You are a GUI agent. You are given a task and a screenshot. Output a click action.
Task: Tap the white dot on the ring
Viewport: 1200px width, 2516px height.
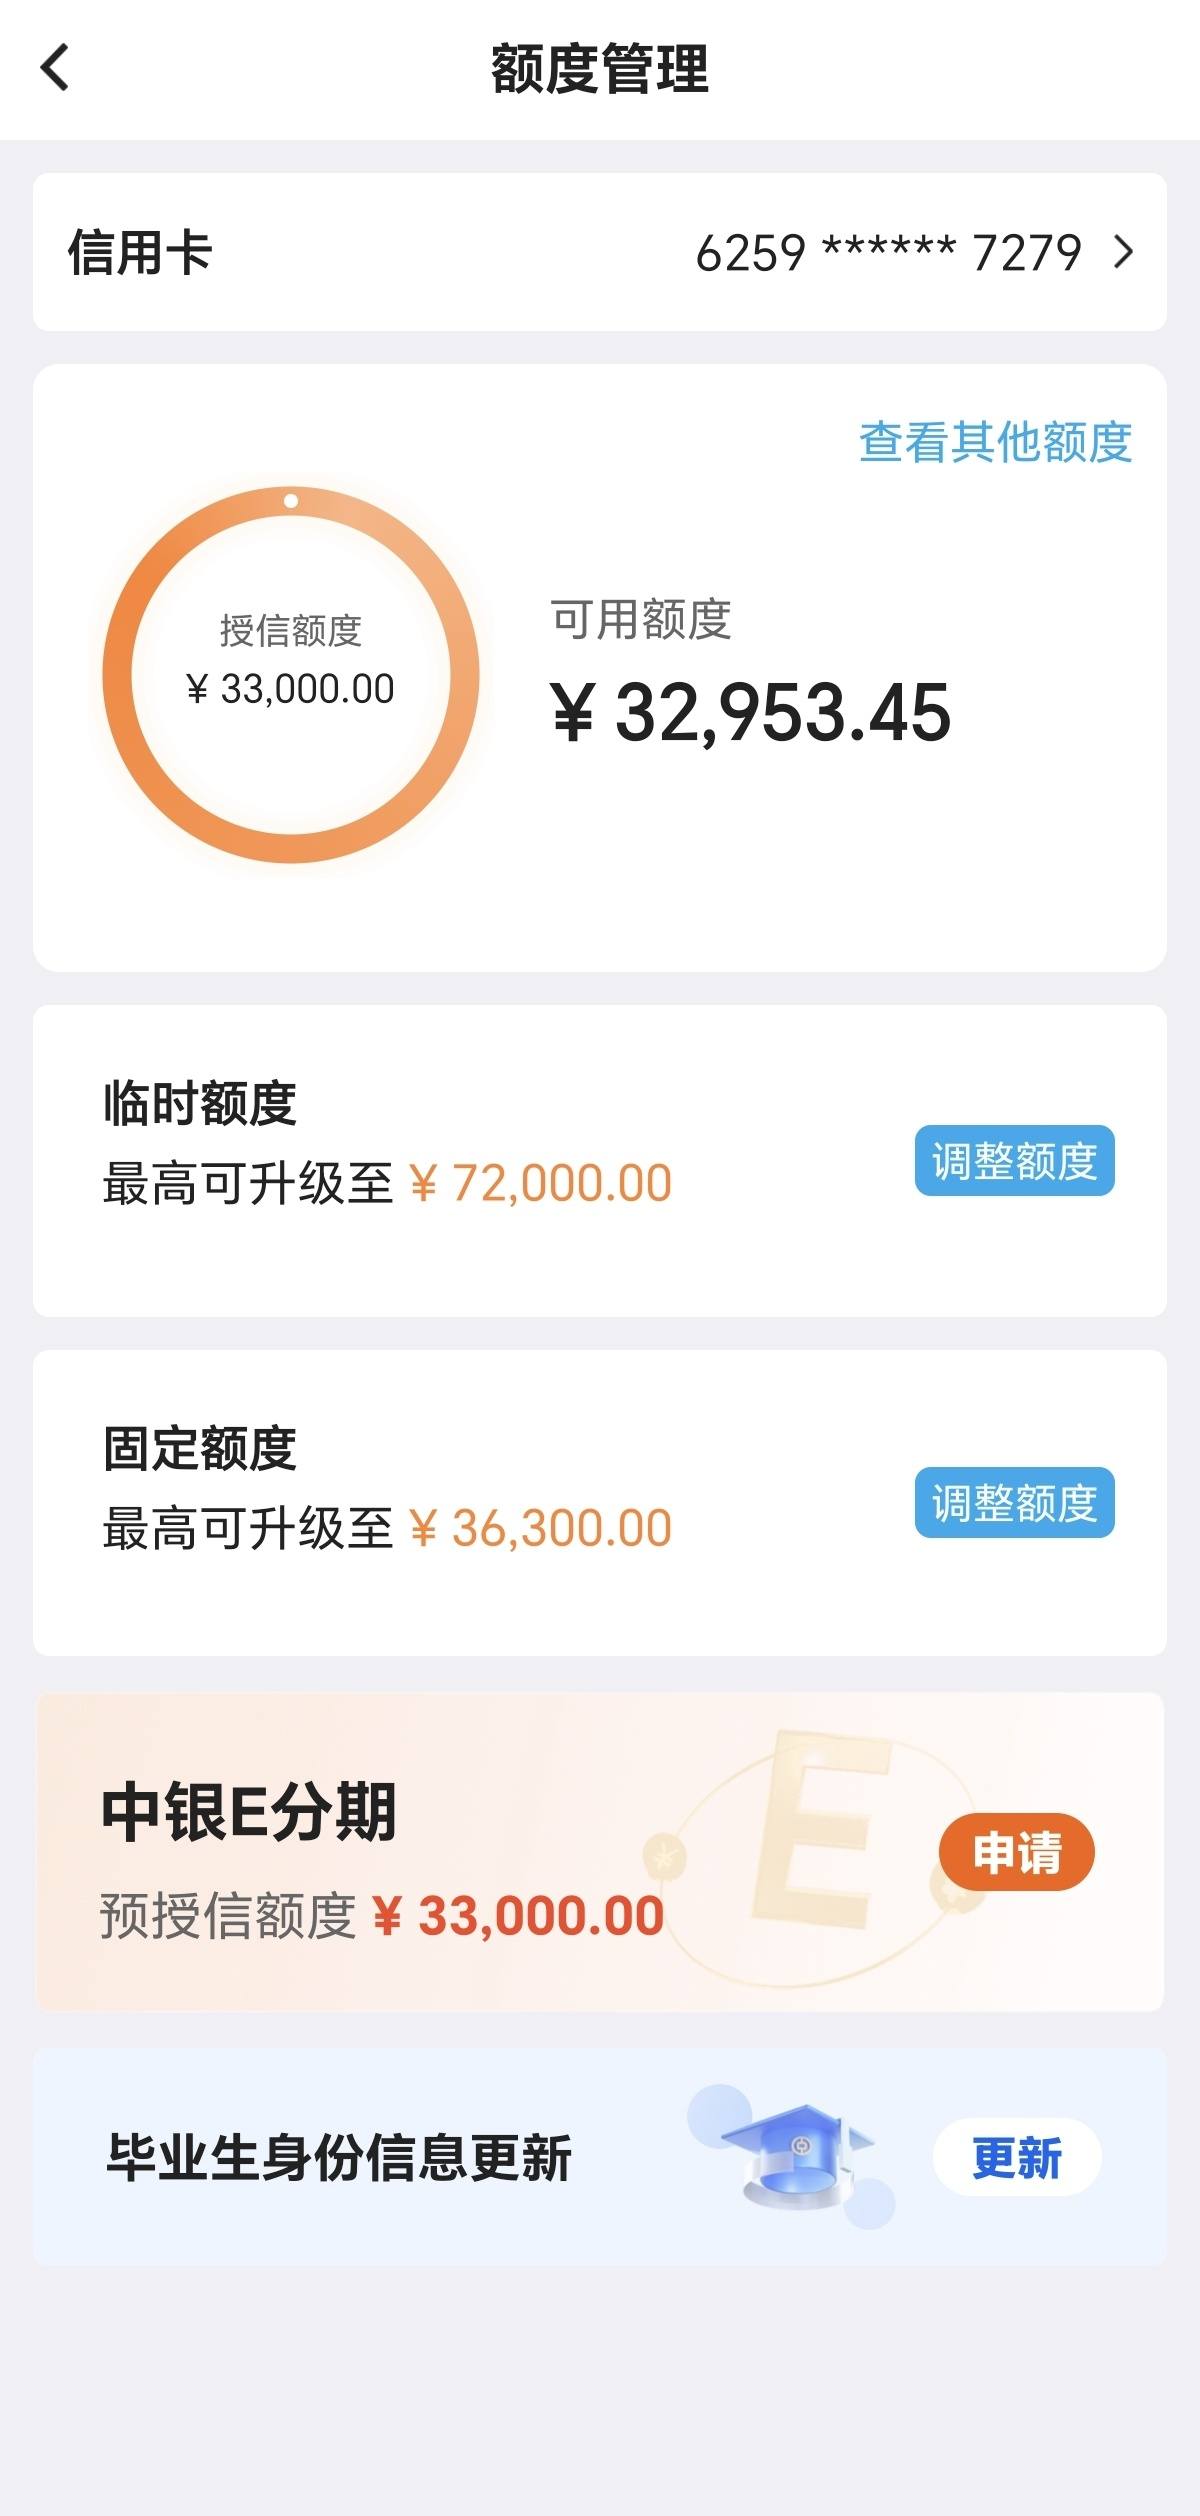291,501
